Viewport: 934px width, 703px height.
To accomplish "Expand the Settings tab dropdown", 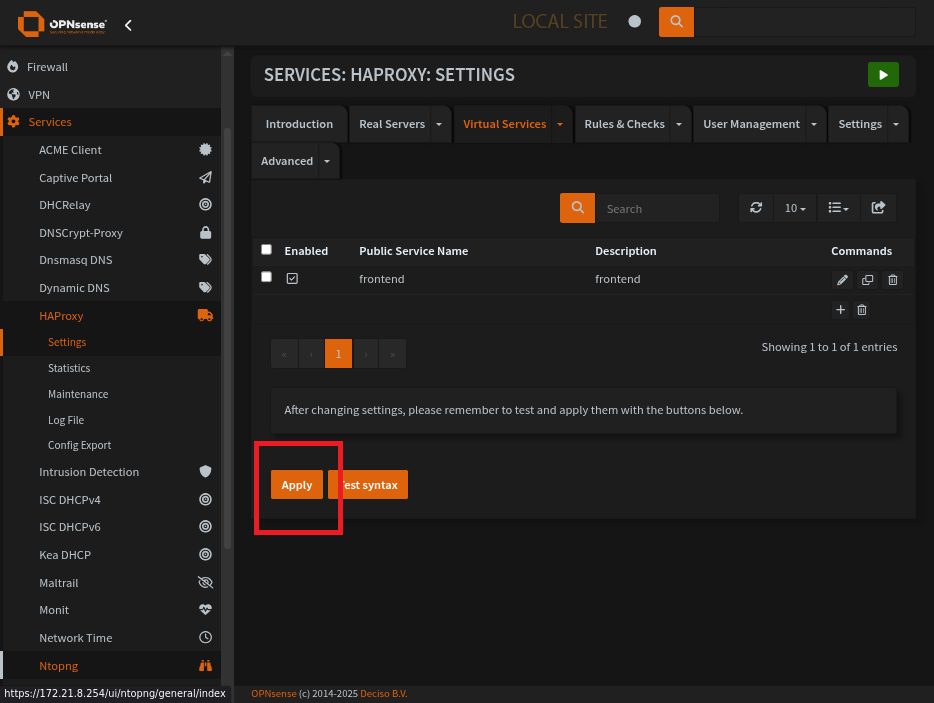I will pyautogui.click(x=896, y=125).
